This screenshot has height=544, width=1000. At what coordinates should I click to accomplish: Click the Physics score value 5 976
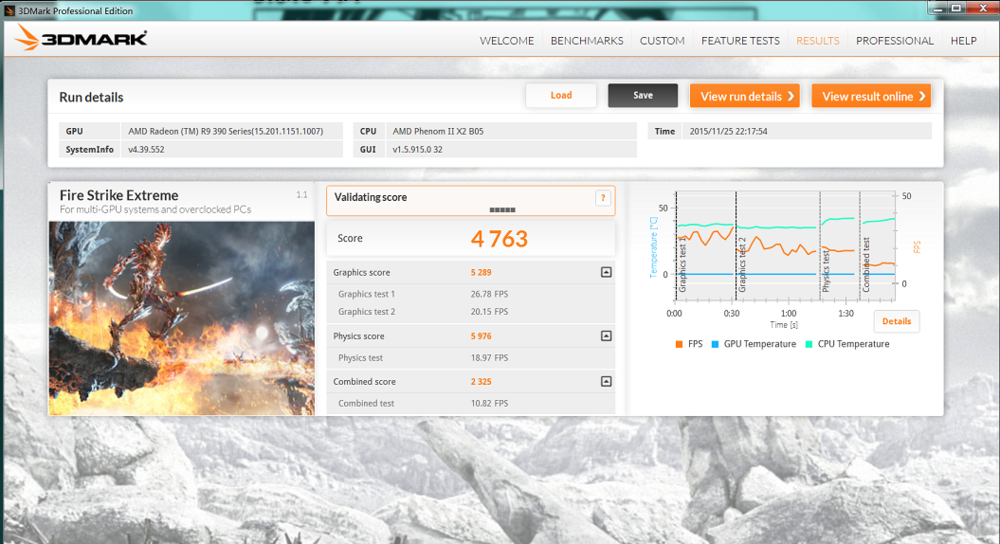481,336
